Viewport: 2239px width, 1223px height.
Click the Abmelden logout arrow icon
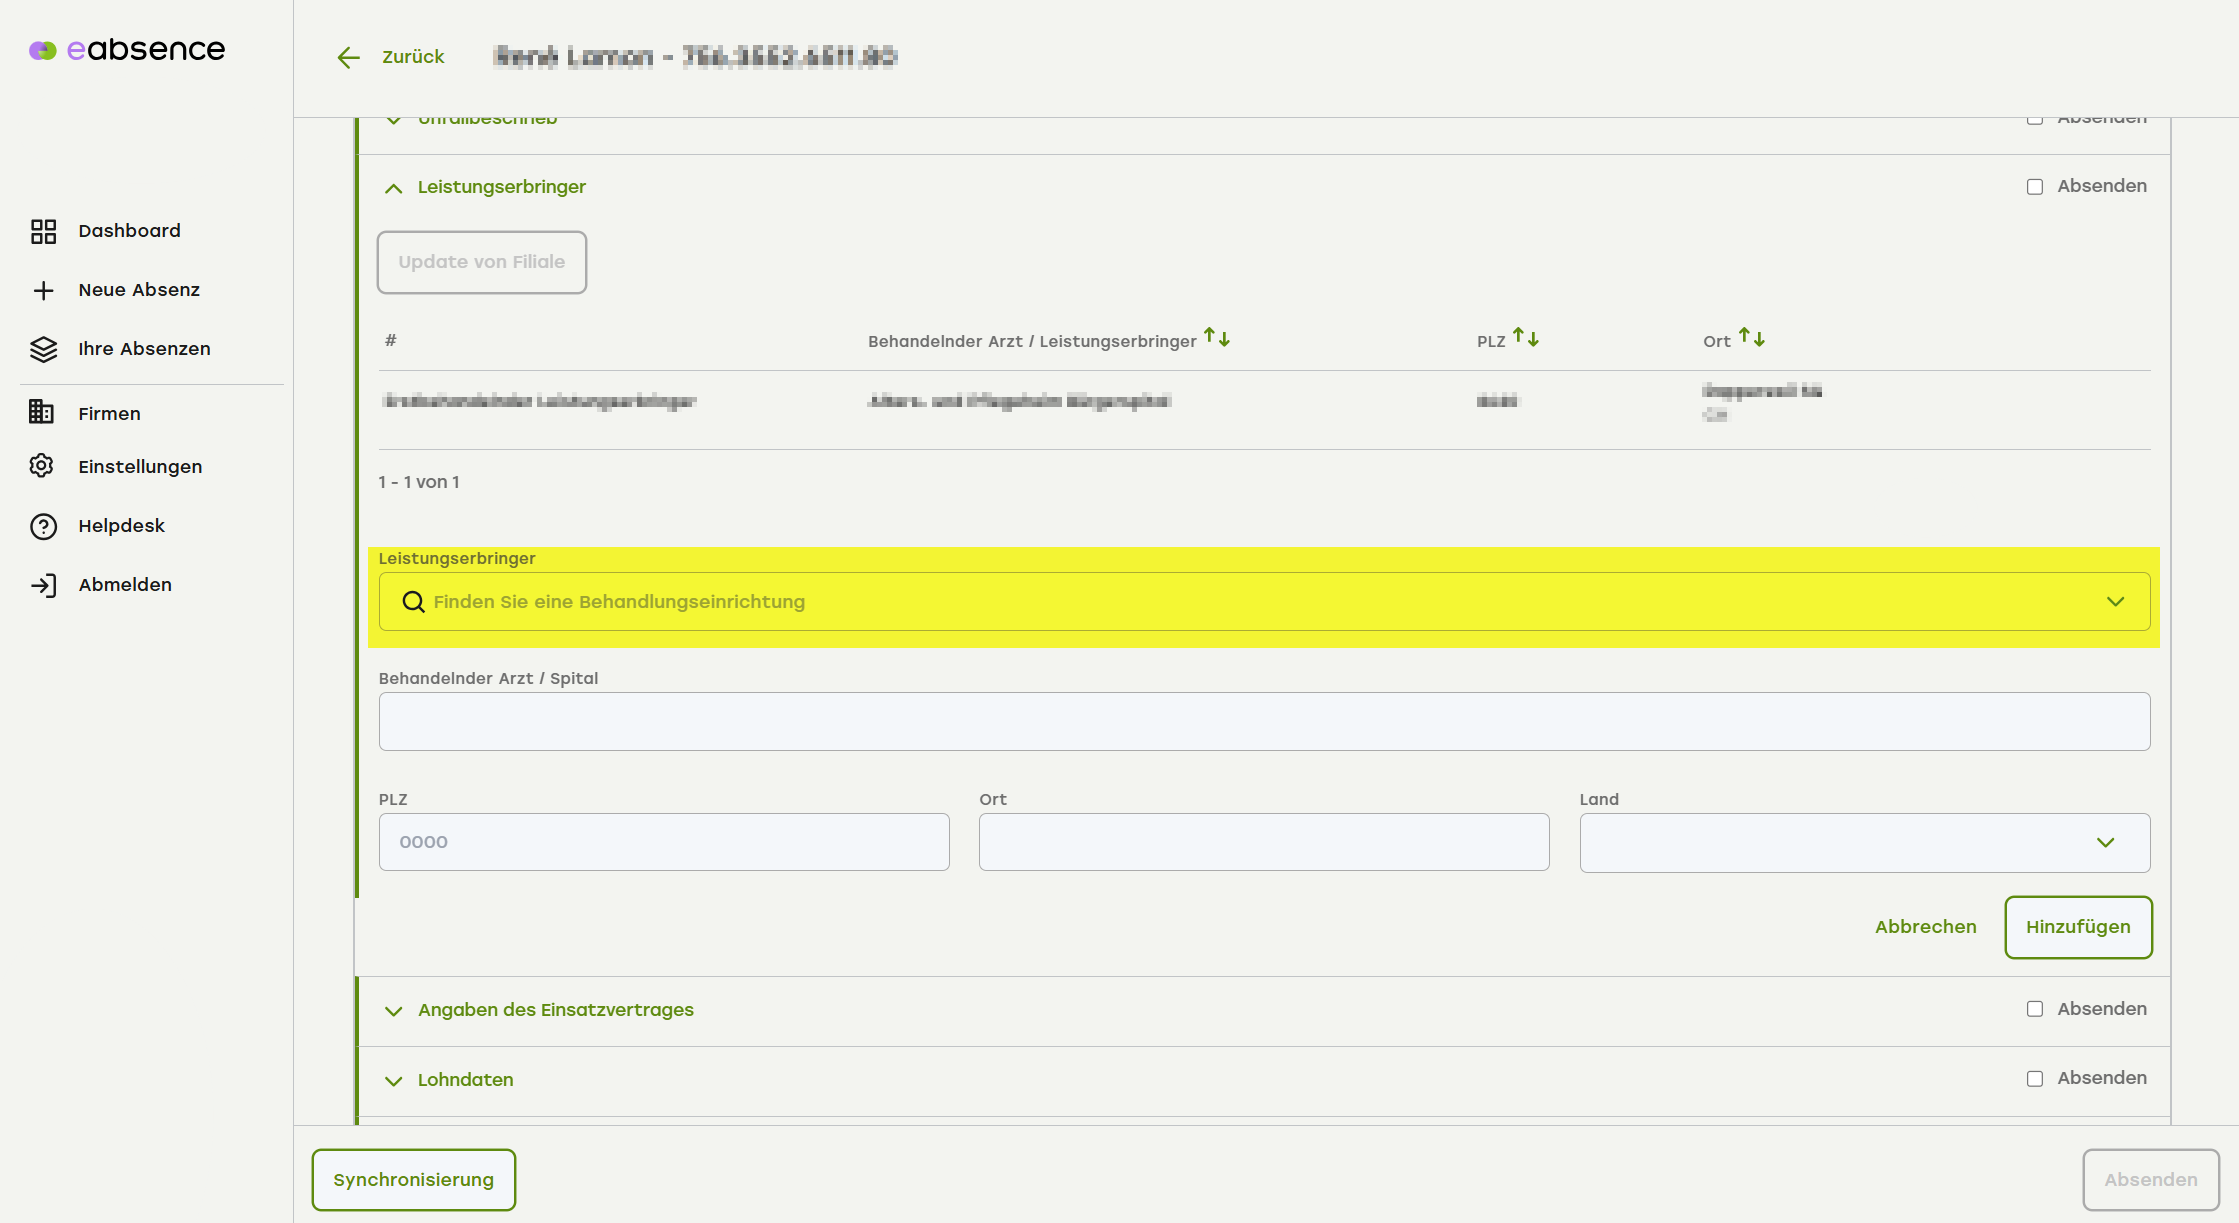tap(43, 585)
